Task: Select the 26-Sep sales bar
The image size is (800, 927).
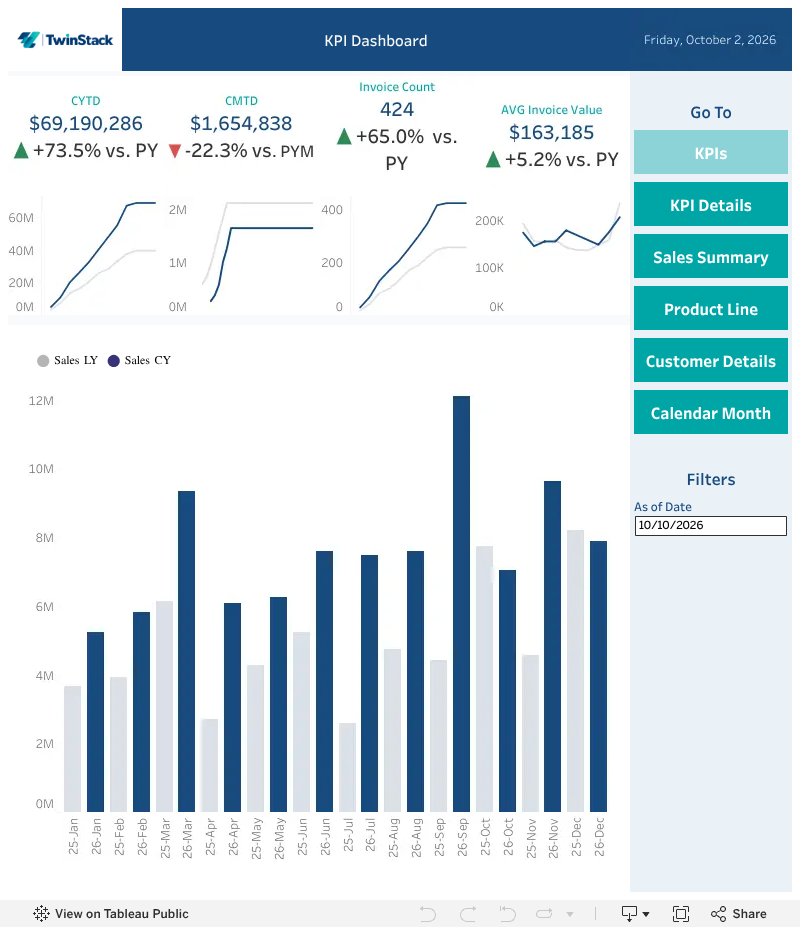Action: point(461,604)
